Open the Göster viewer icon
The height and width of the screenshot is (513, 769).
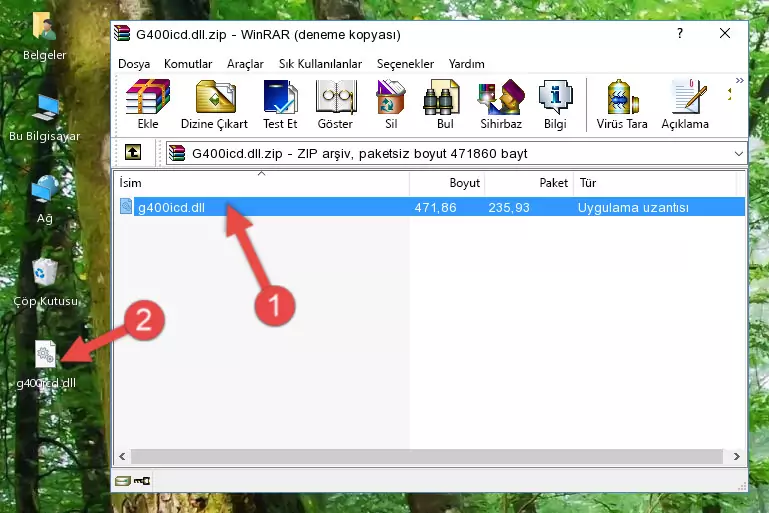pyautogui.click(x=335, y=104)
